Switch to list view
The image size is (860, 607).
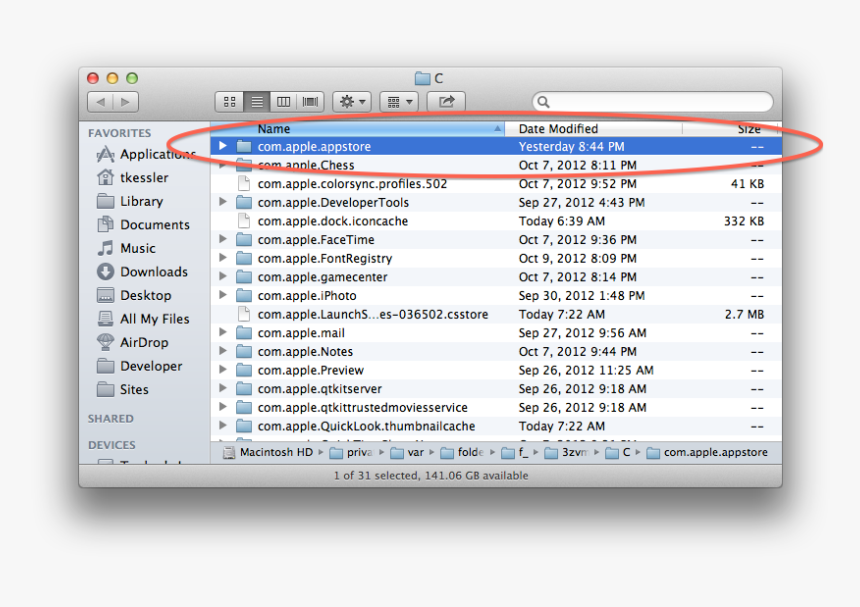click(257, 102)
